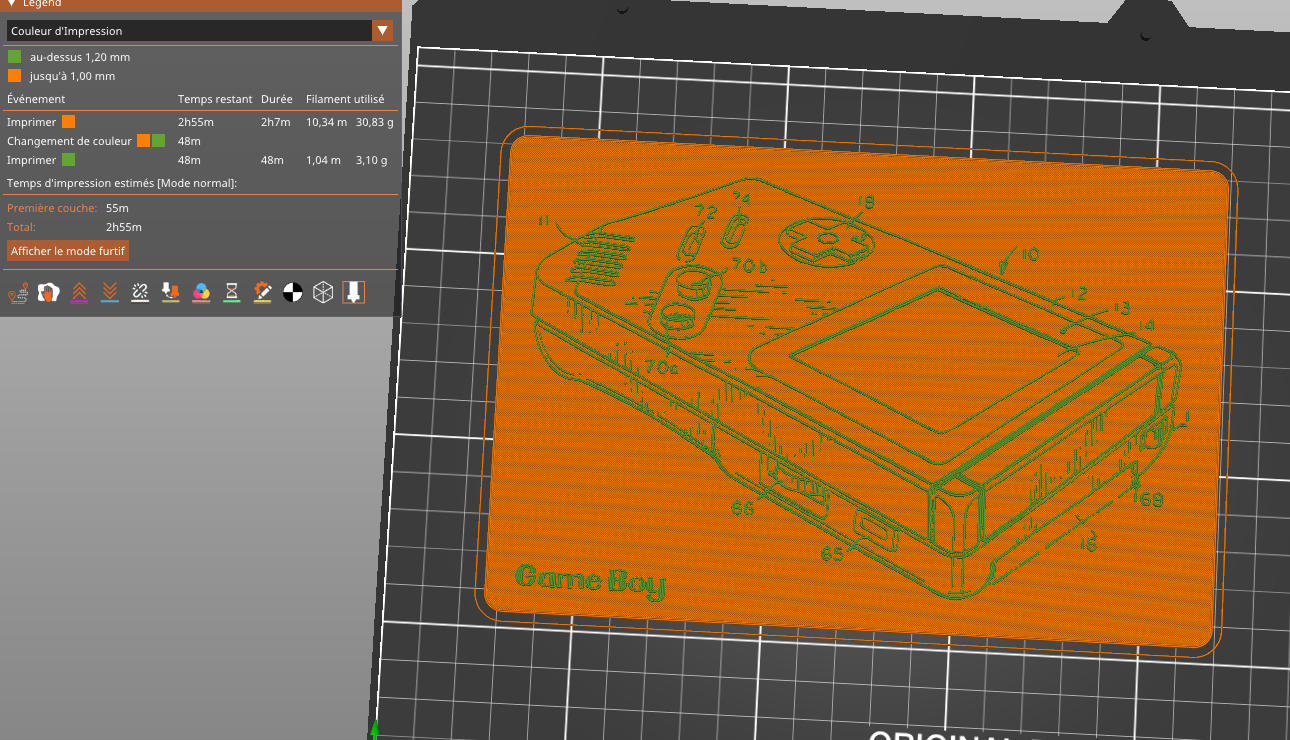Click orange swatch in first Imprimer row
The height and width of the screenshot is (740, 1290).
point(68,122)
